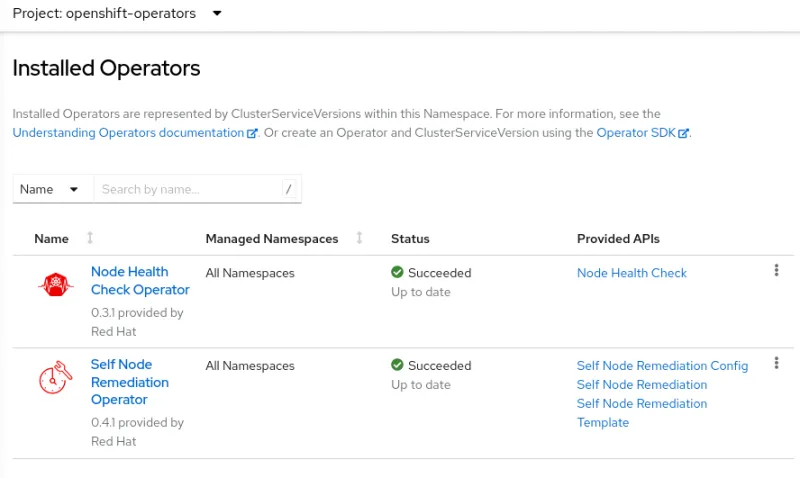The width and height of the screenshot is (800, 478).
Task: Open the Node Health Check API link
Action: coord(632,273)
